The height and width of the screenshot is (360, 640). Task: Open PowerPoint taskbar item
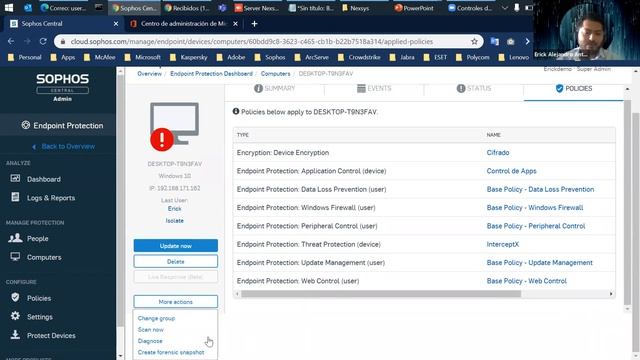click(414, 8)
